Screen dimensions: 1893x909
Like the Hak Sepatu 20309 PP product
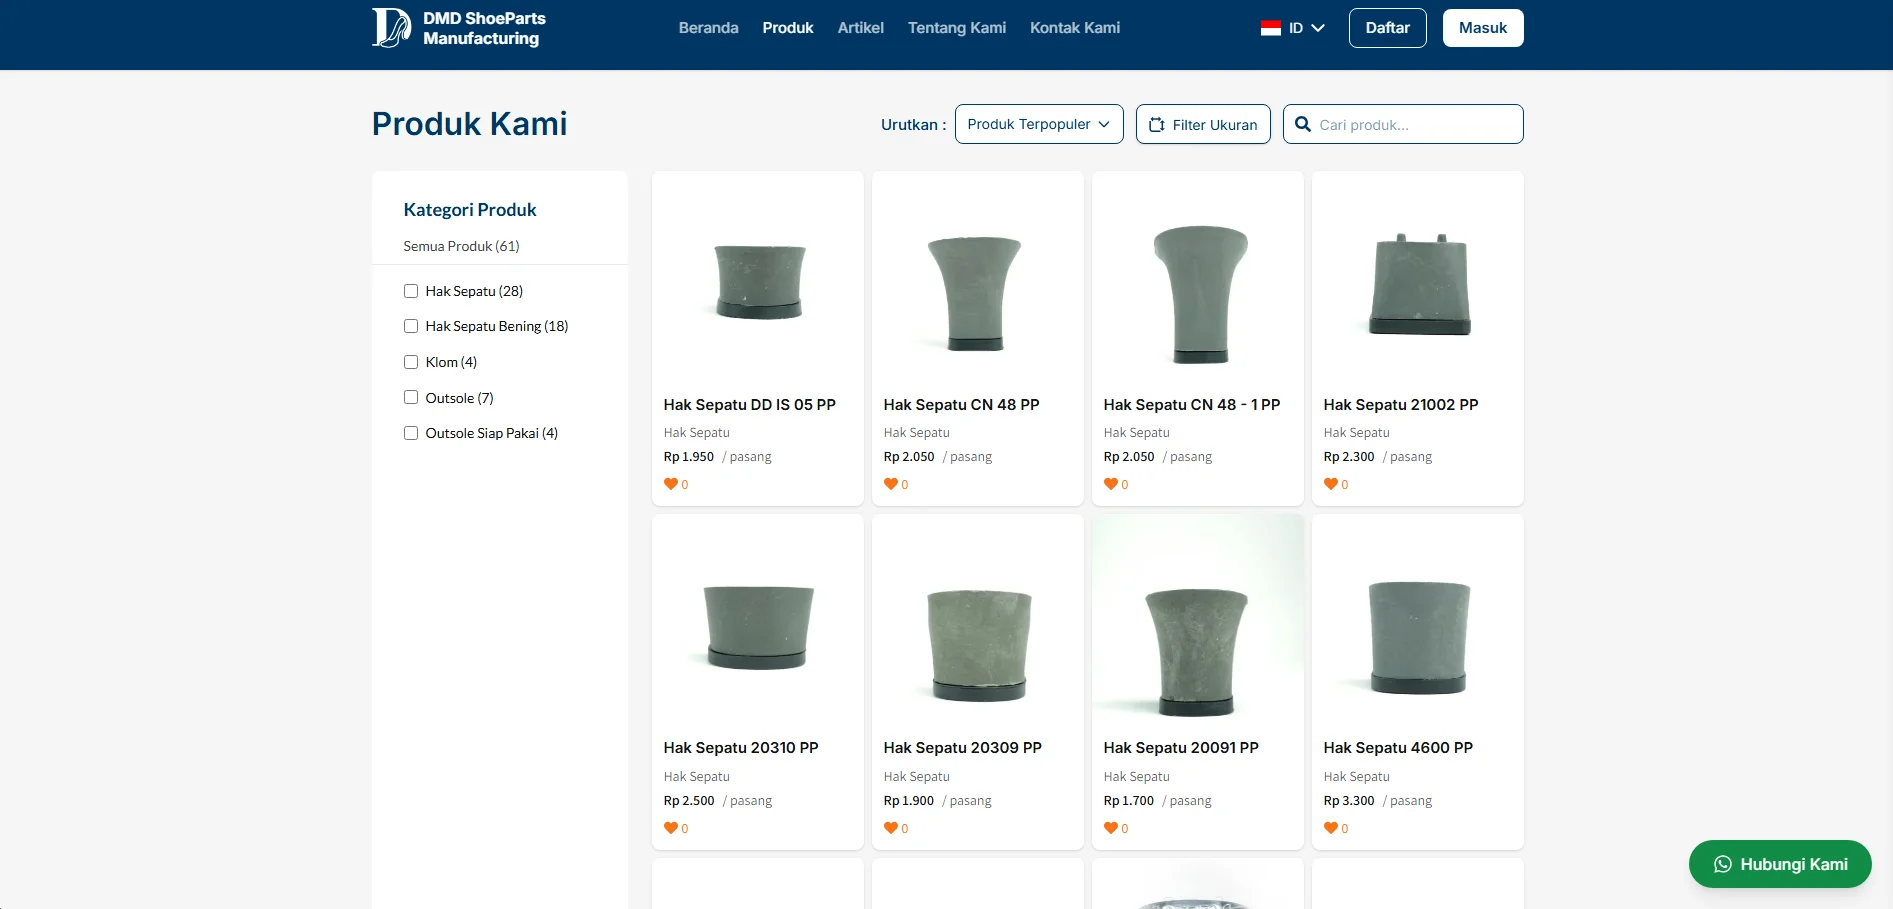[891, 828]
